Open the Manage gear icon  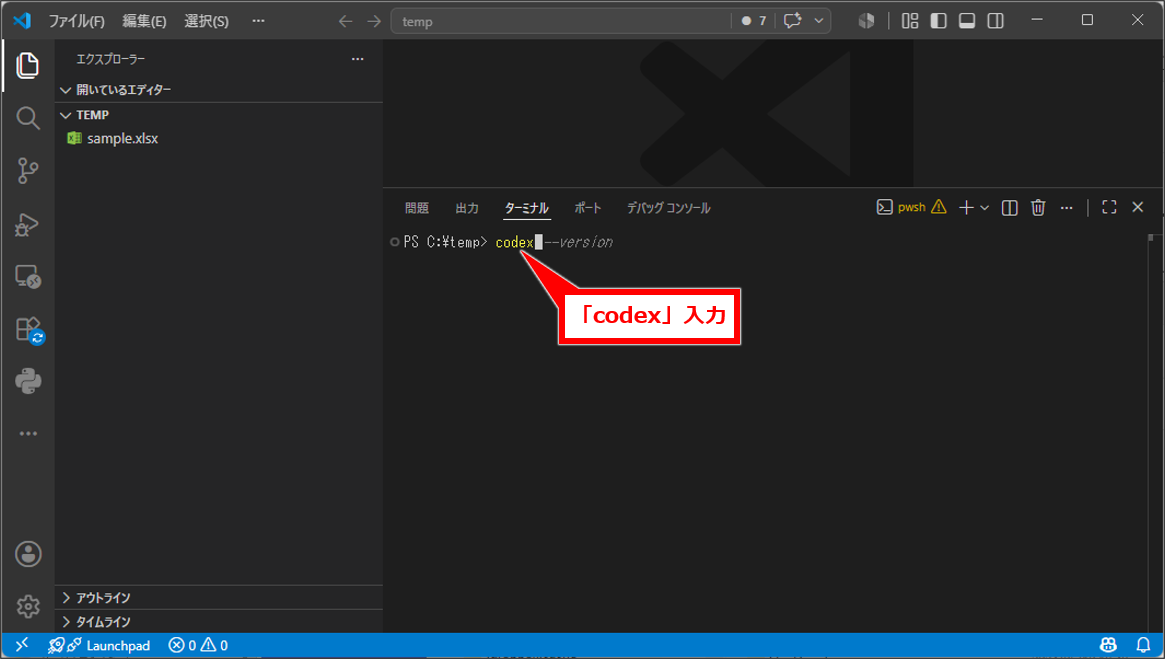(x=28, y=606)
